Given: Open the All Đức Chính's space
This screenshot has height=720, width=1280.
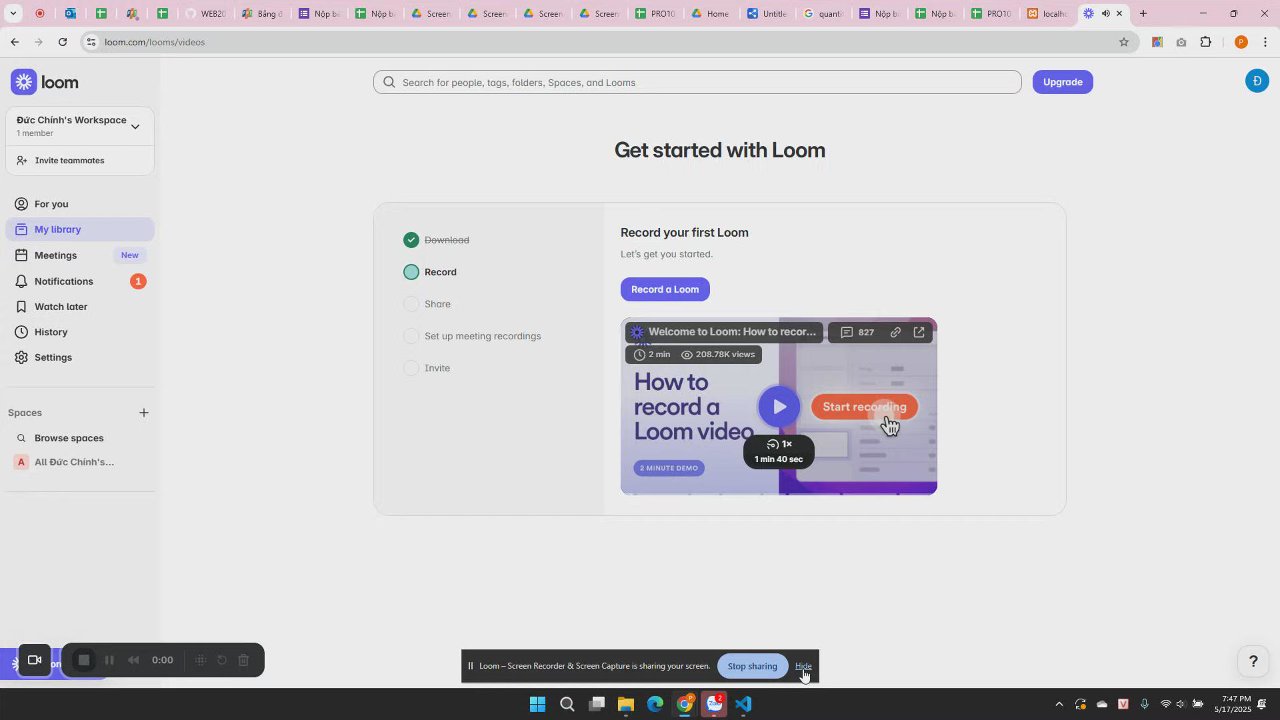Looking at the screenshot, I should click(x=80, y=462).
